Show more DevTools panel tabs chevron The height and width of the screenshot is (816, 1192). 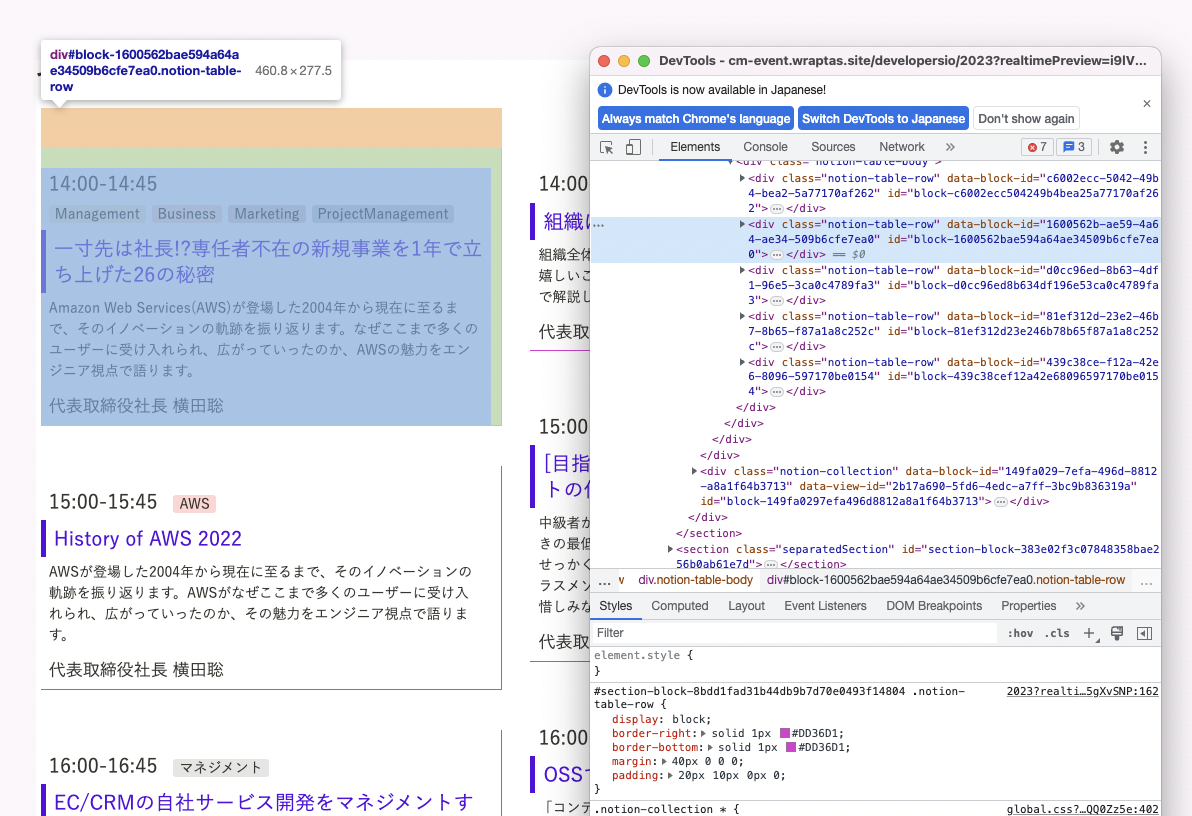(950, 148)
